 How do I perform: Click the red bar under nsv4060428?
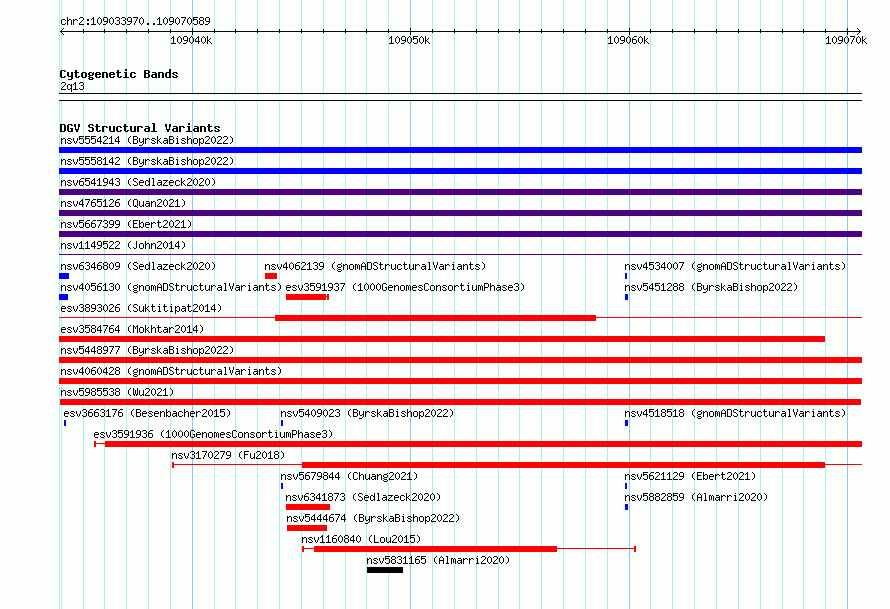click(x=460, y=381)
